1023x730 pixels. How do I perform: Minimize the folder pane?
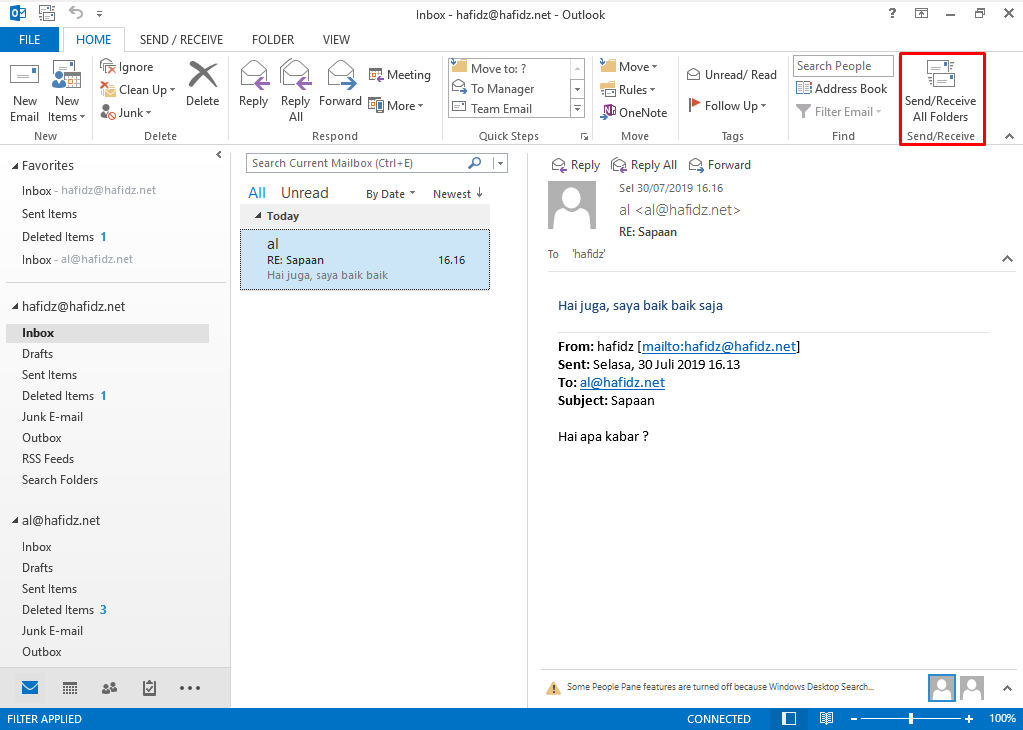pos(219,155)
